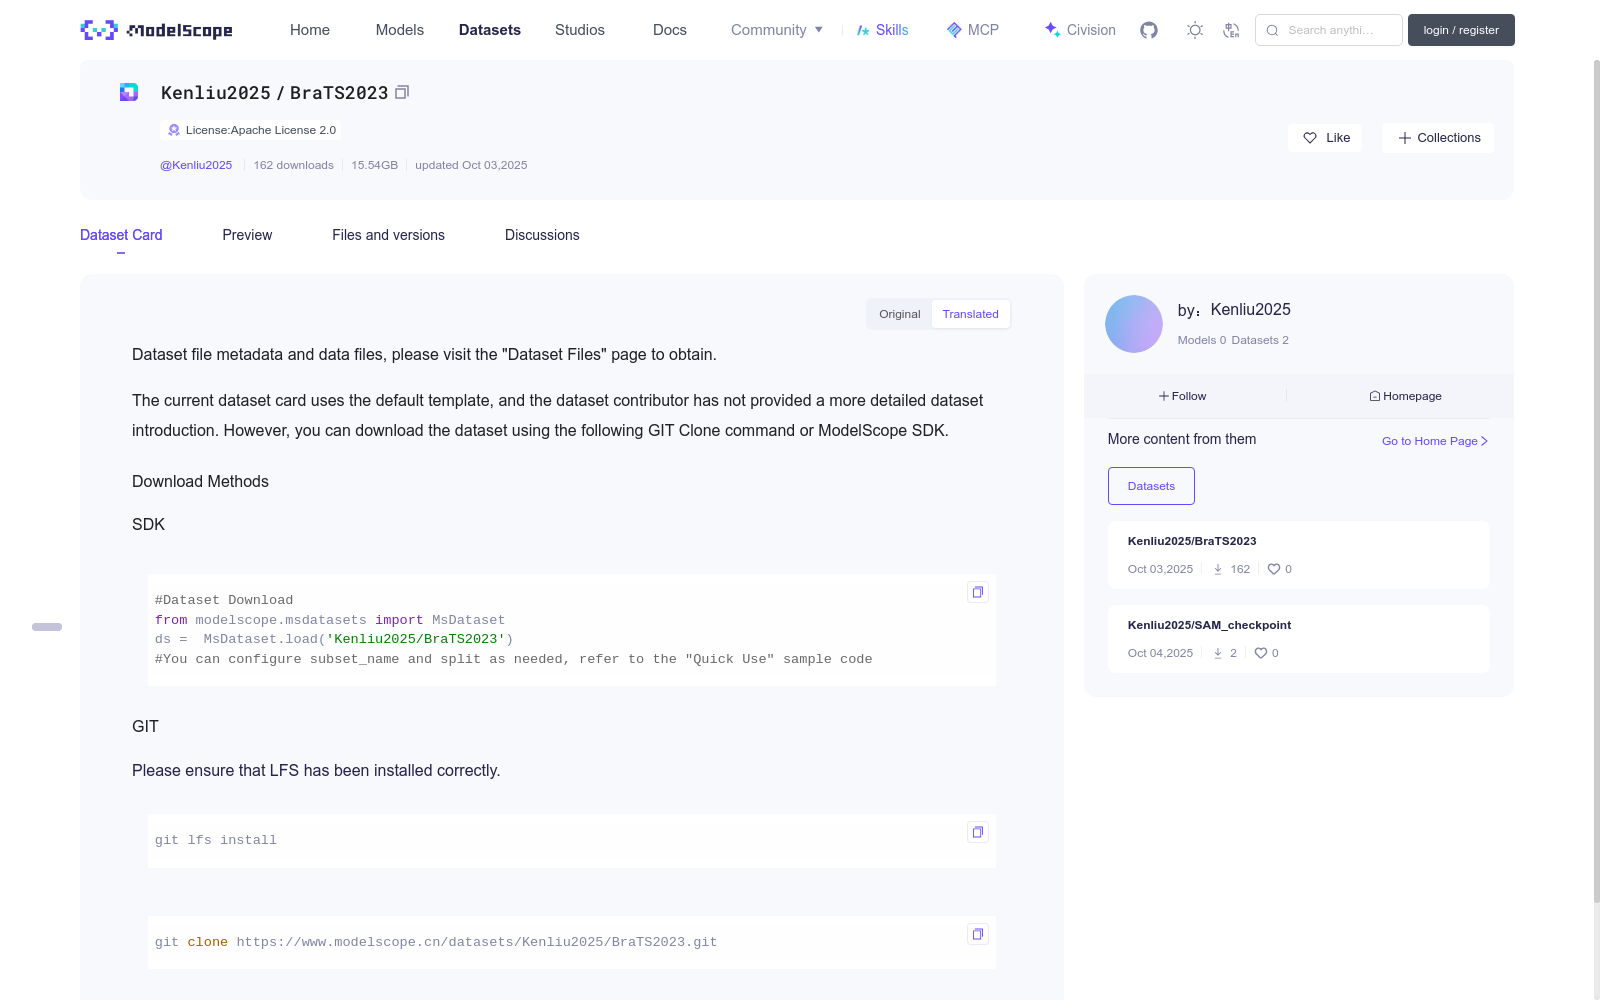Select the Discussions tab
This screenshot has height=1000, width=1600.
[x=542, y=235]
